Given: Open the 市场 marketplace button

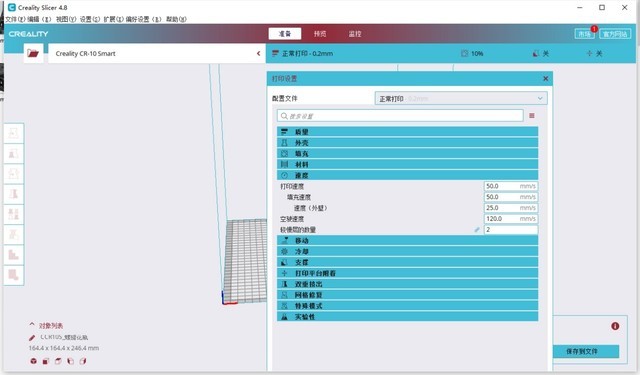Looking at the screenshot, I should click(x=584, y=34).
